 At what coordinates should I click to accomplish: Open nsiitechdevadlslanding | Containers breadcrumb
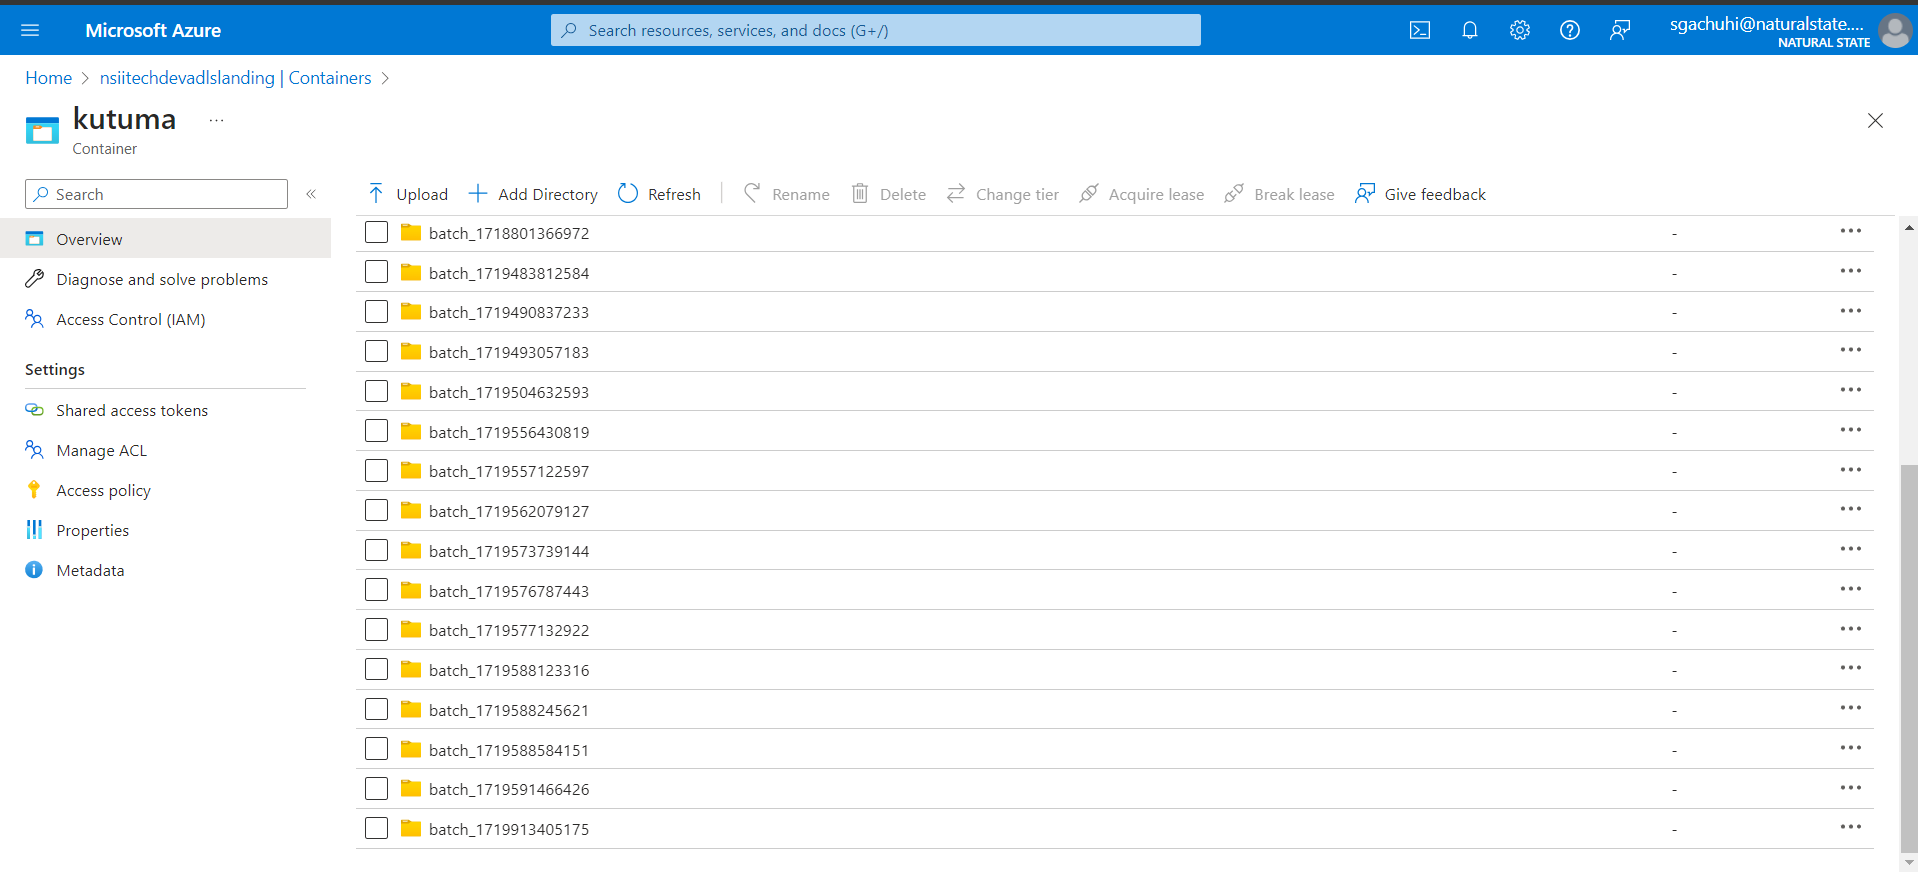coord(235,78)
